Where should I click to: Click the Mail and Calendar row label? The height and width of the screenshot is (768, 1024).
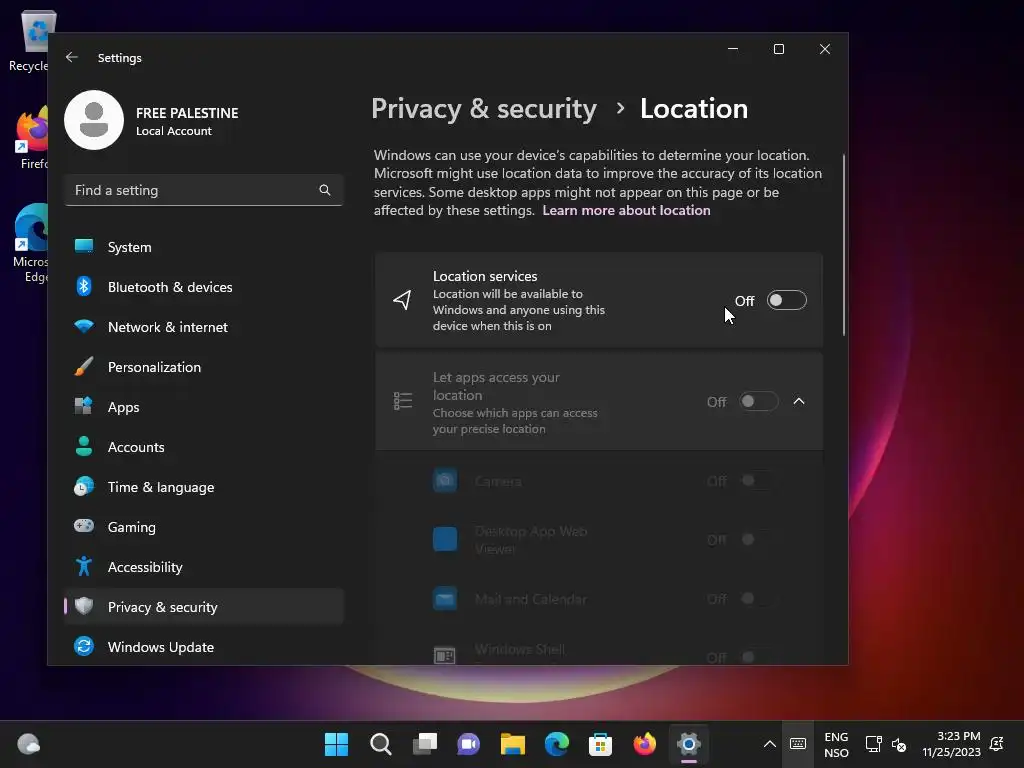[530, 599]
